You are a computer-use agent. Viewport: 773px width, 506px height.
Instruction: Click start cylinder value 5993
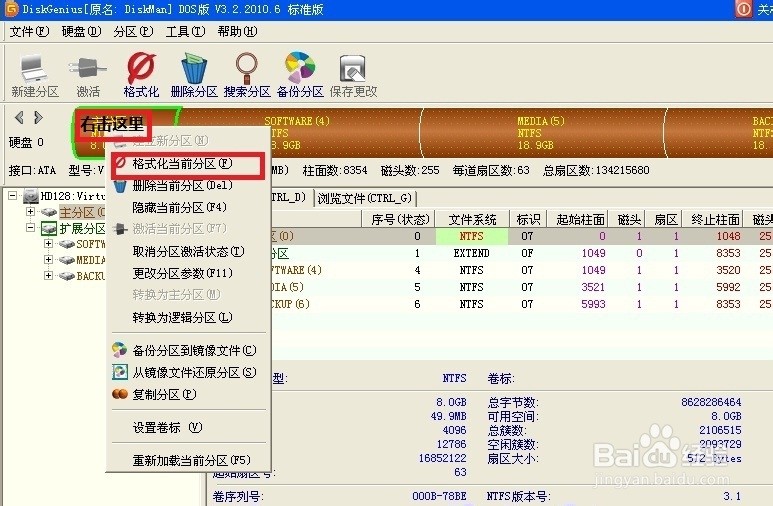(x=593, y=304)
